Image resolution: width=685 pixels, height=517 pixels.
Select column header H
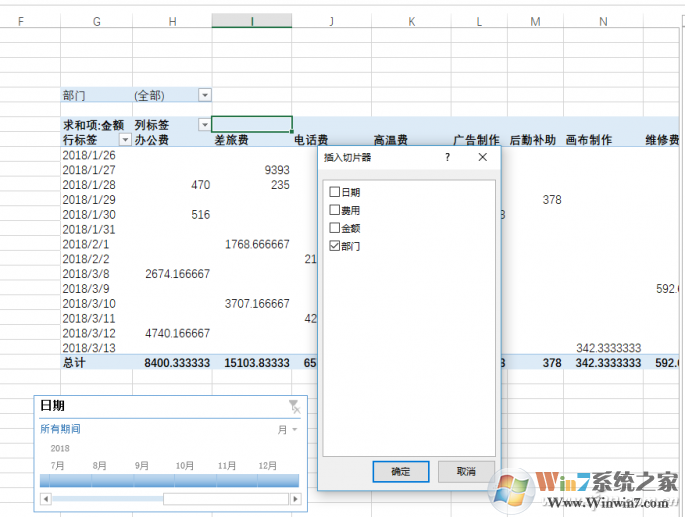point(173,21)
